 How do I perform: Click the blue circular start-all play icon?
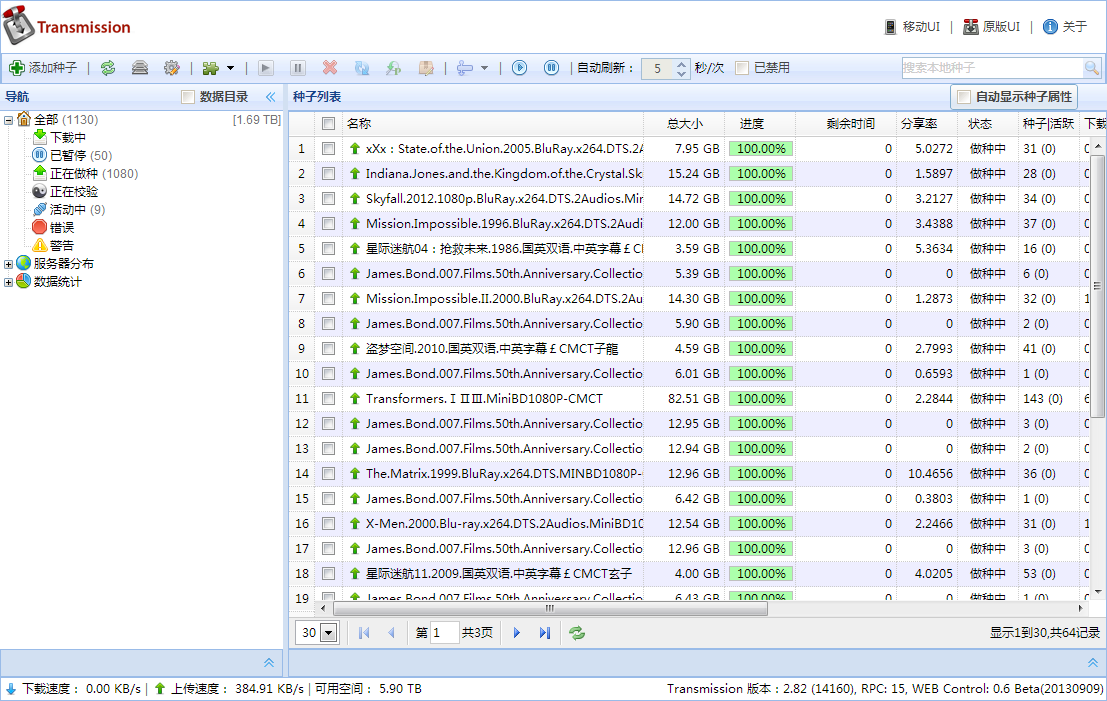(x=520, y=68)
